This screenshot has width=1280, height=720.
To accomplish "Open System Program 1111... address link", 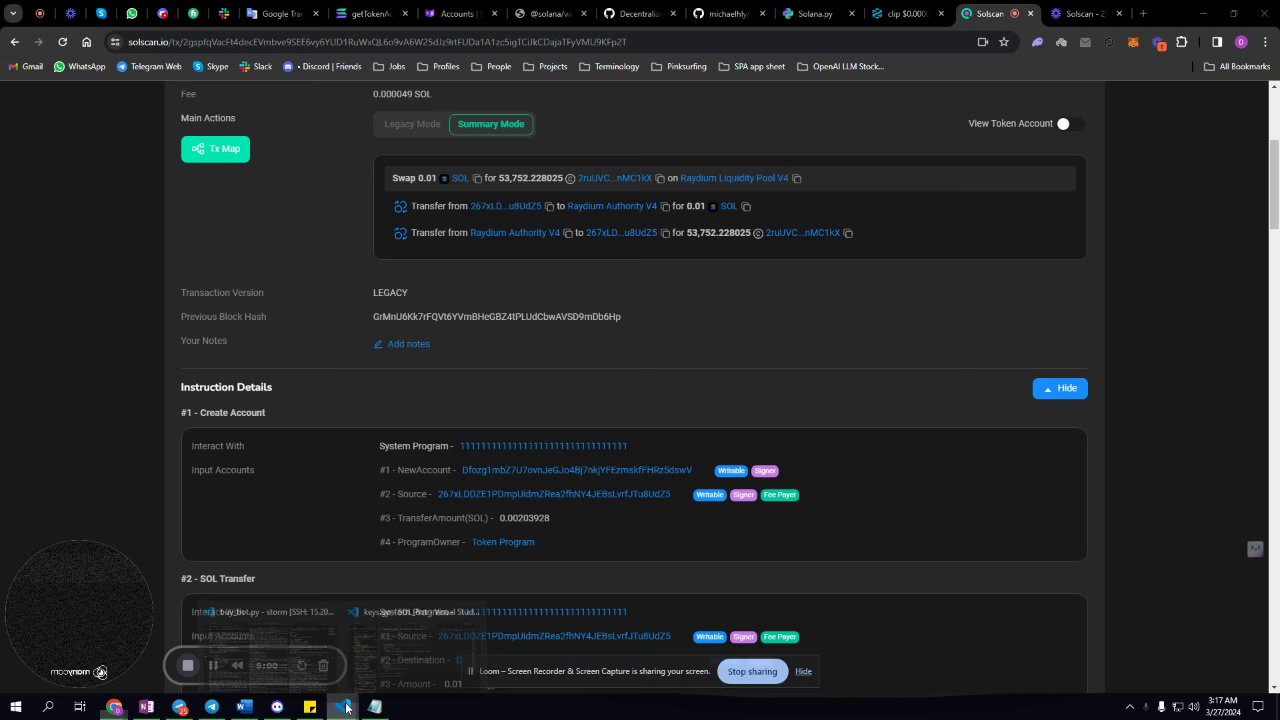I will (x=543, y=446).
